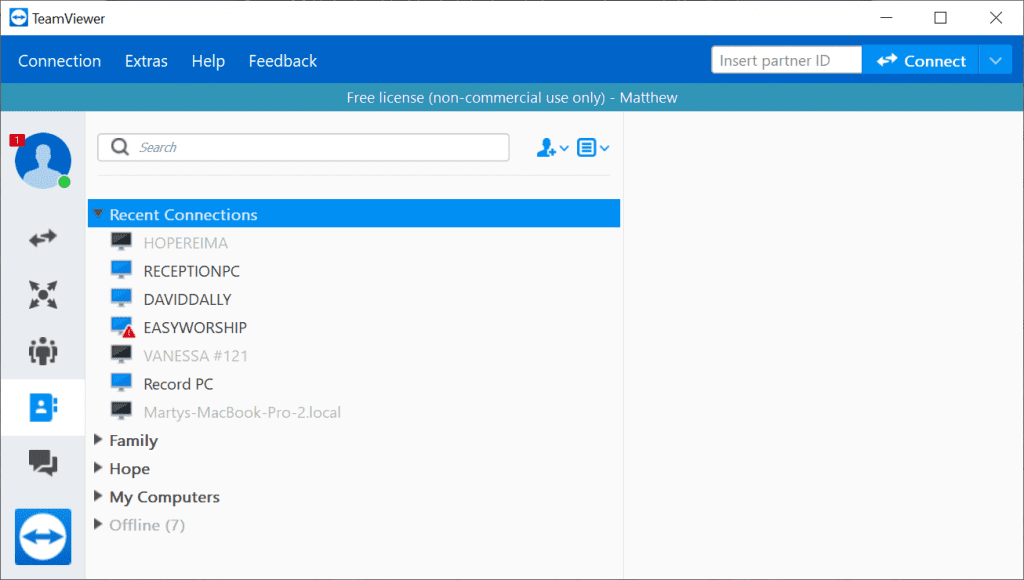The image size is (1024, 580).
Task: Click the My Computers group label
Action: [165, 497]
